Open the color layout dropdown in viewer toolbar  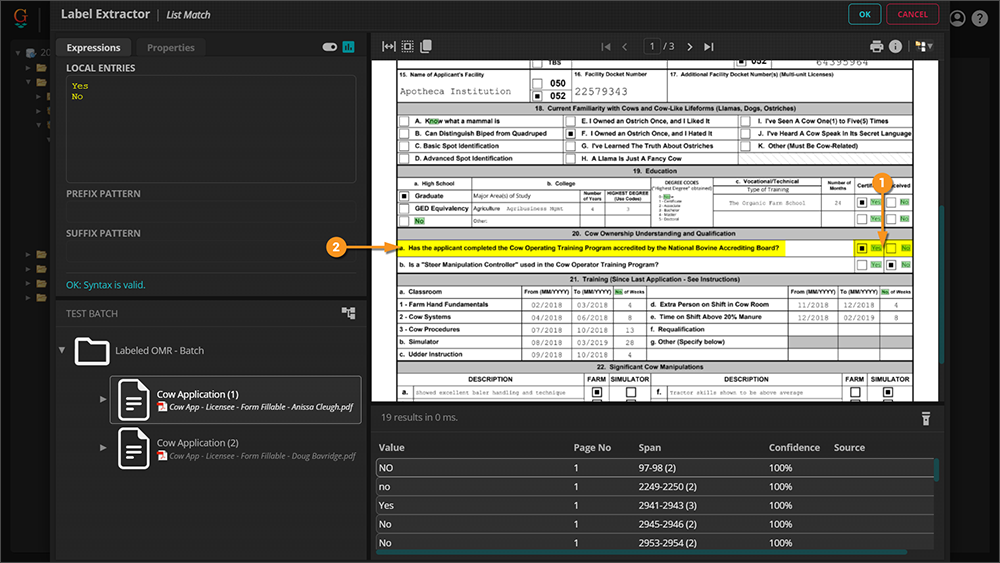pyautogui.click(x=924, y=47)
